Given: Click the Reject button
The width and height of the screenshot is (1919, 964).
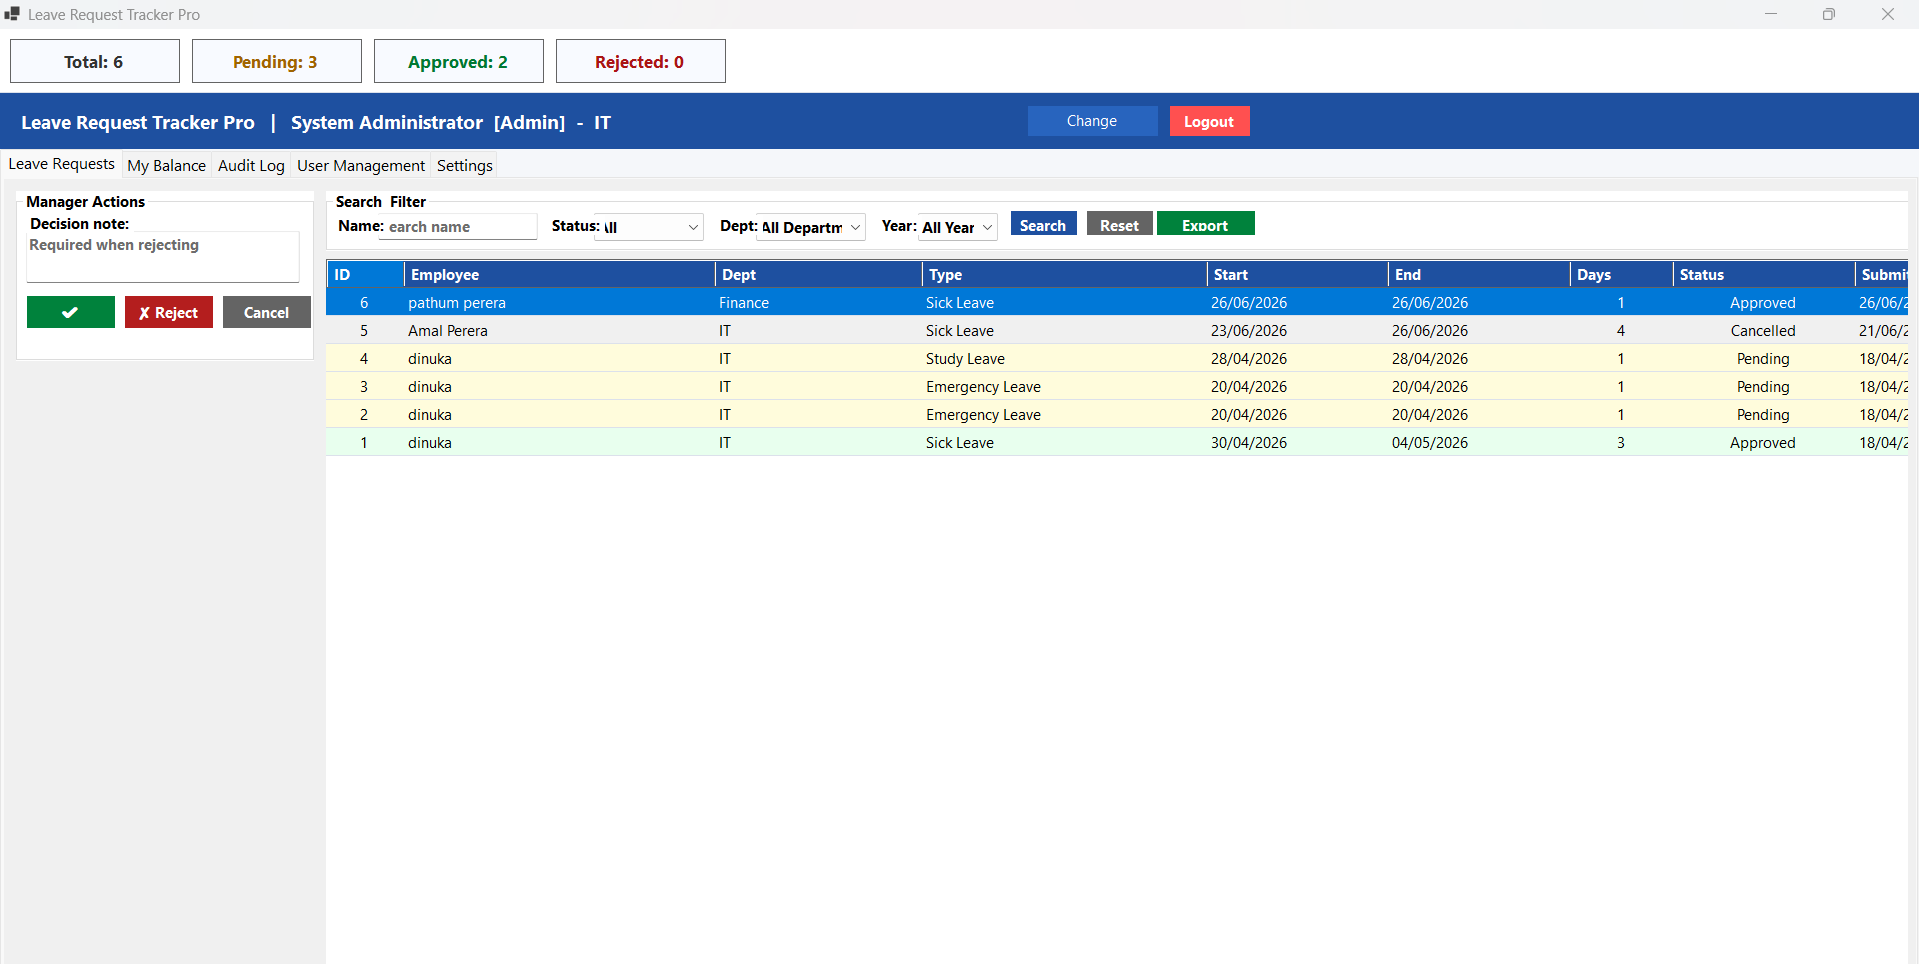Looking at the screenshot, I should pos(169,312).
